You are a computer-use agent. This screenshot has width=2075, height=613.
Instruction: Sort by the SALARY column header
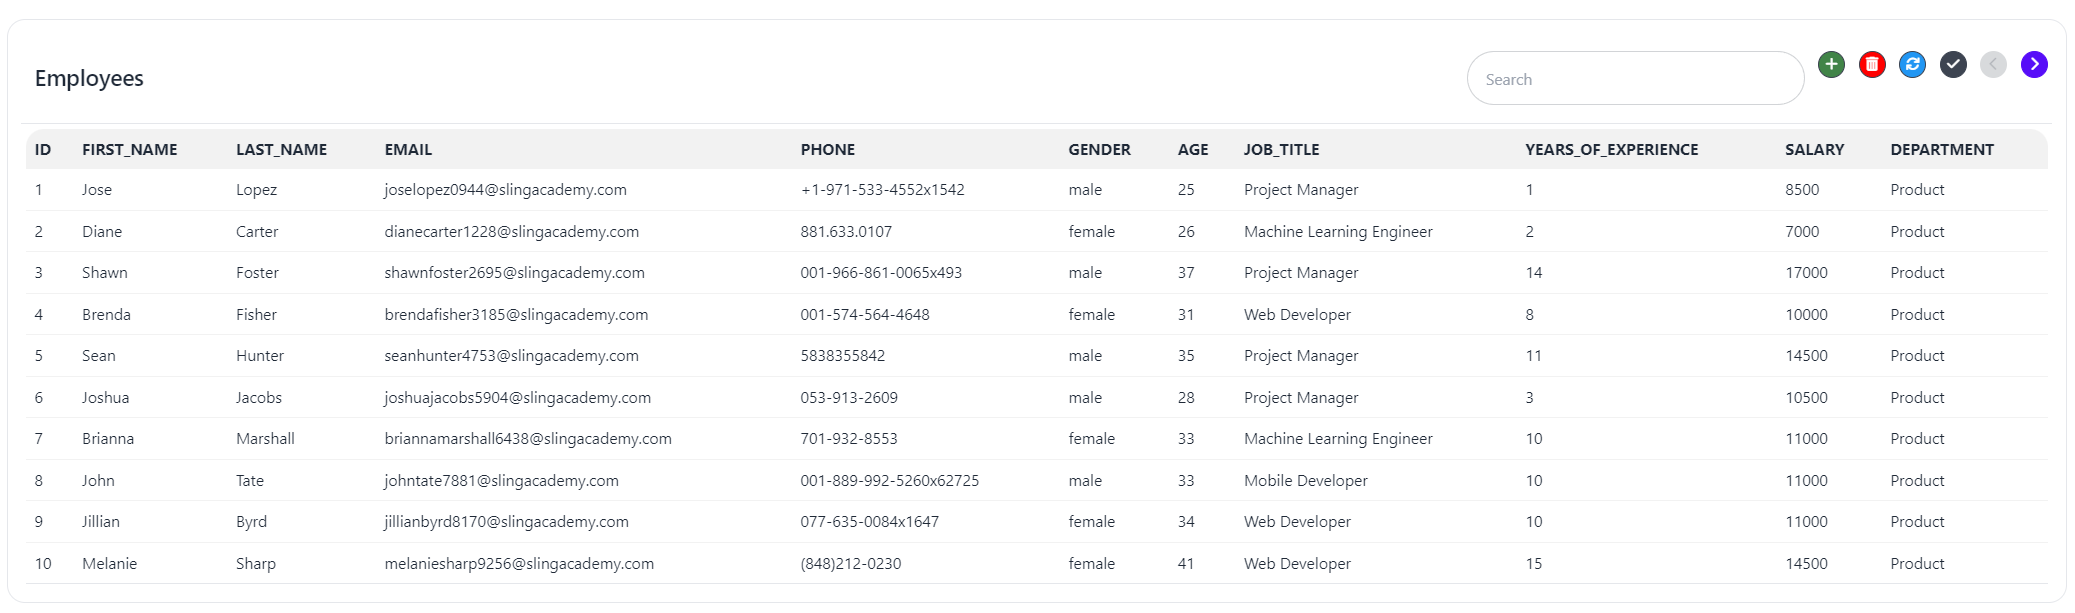click(x=1814, y=150)
